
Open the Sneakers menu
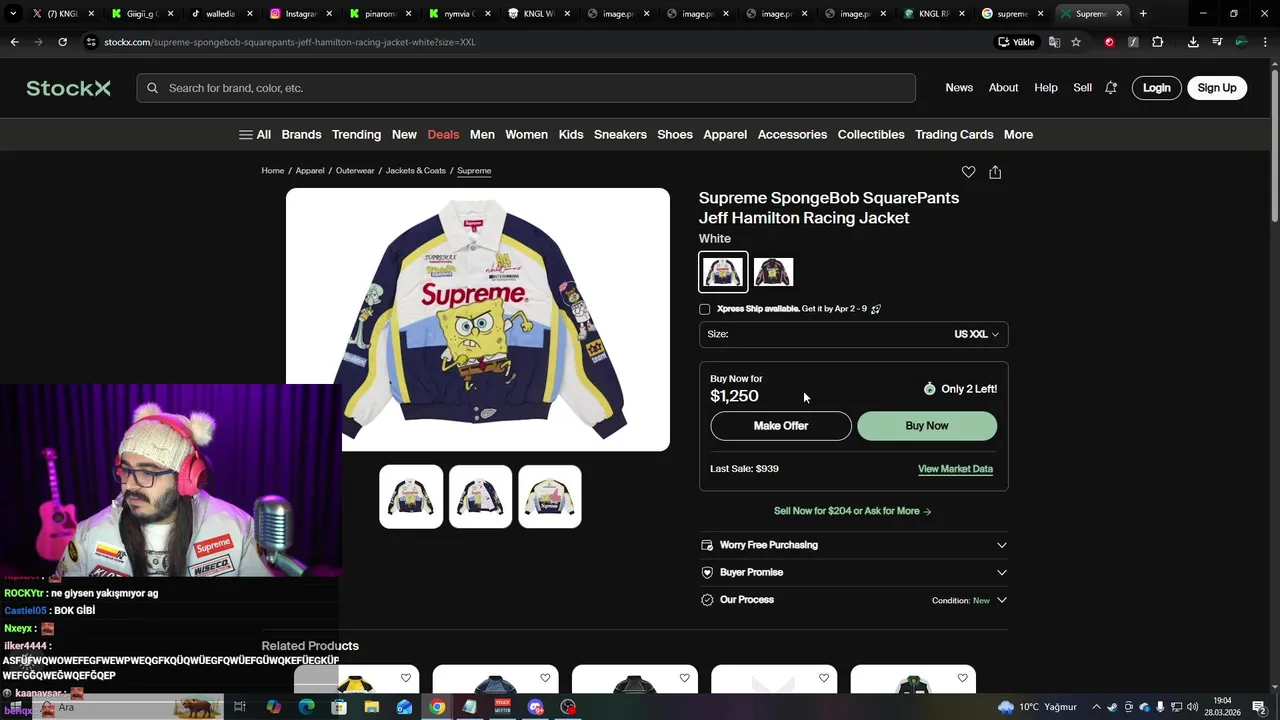point(620,134)
